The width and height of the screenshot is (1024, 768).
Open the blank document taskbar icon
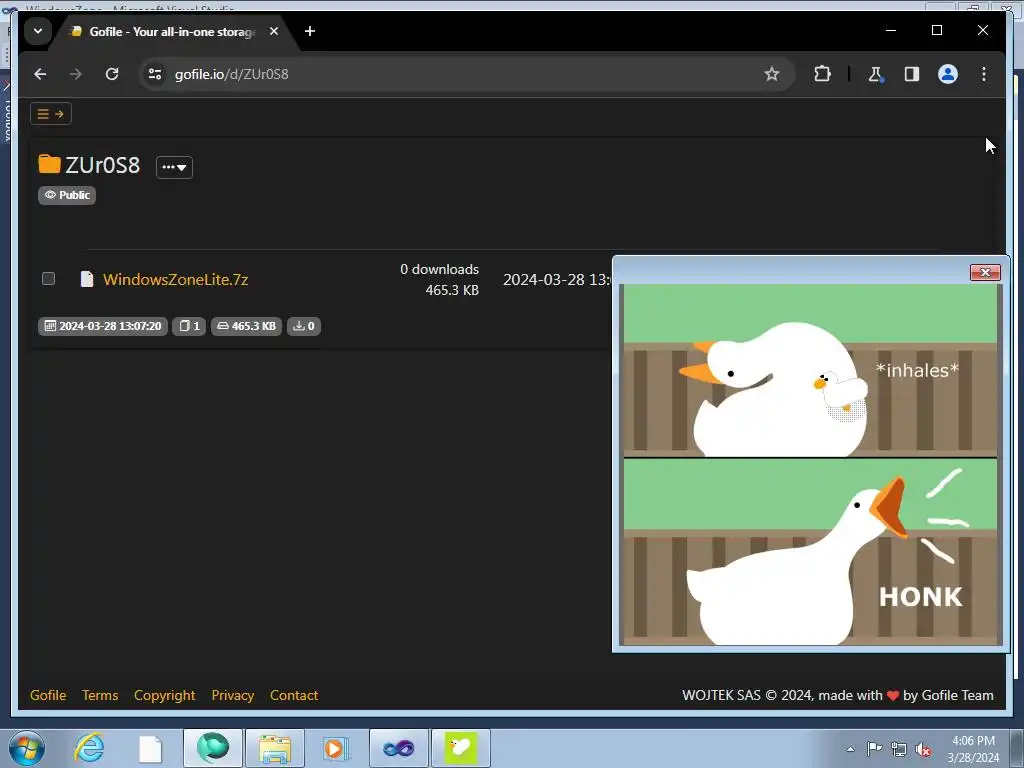coord(150,748)
